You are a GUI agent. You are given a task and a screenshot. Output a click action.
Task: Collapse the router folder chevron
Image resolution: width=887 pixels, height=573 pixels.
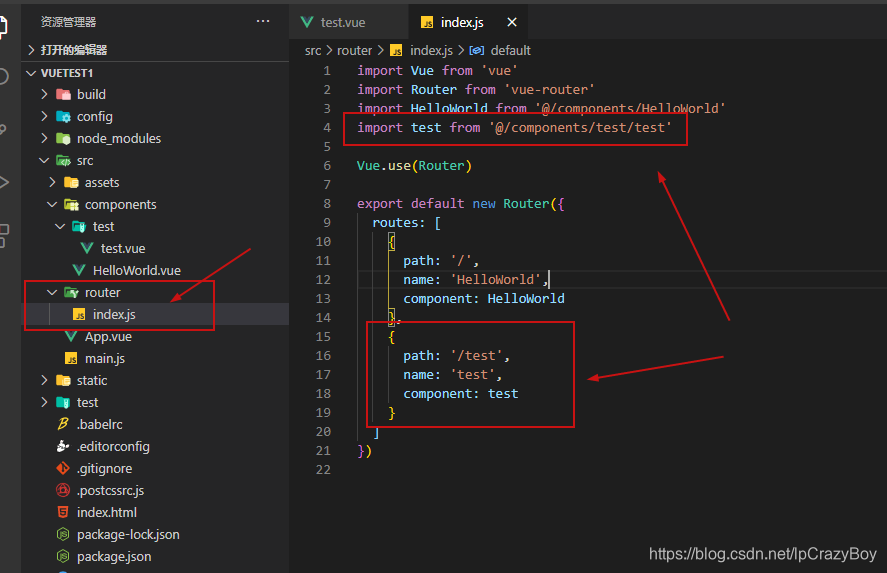click(52, 292)
